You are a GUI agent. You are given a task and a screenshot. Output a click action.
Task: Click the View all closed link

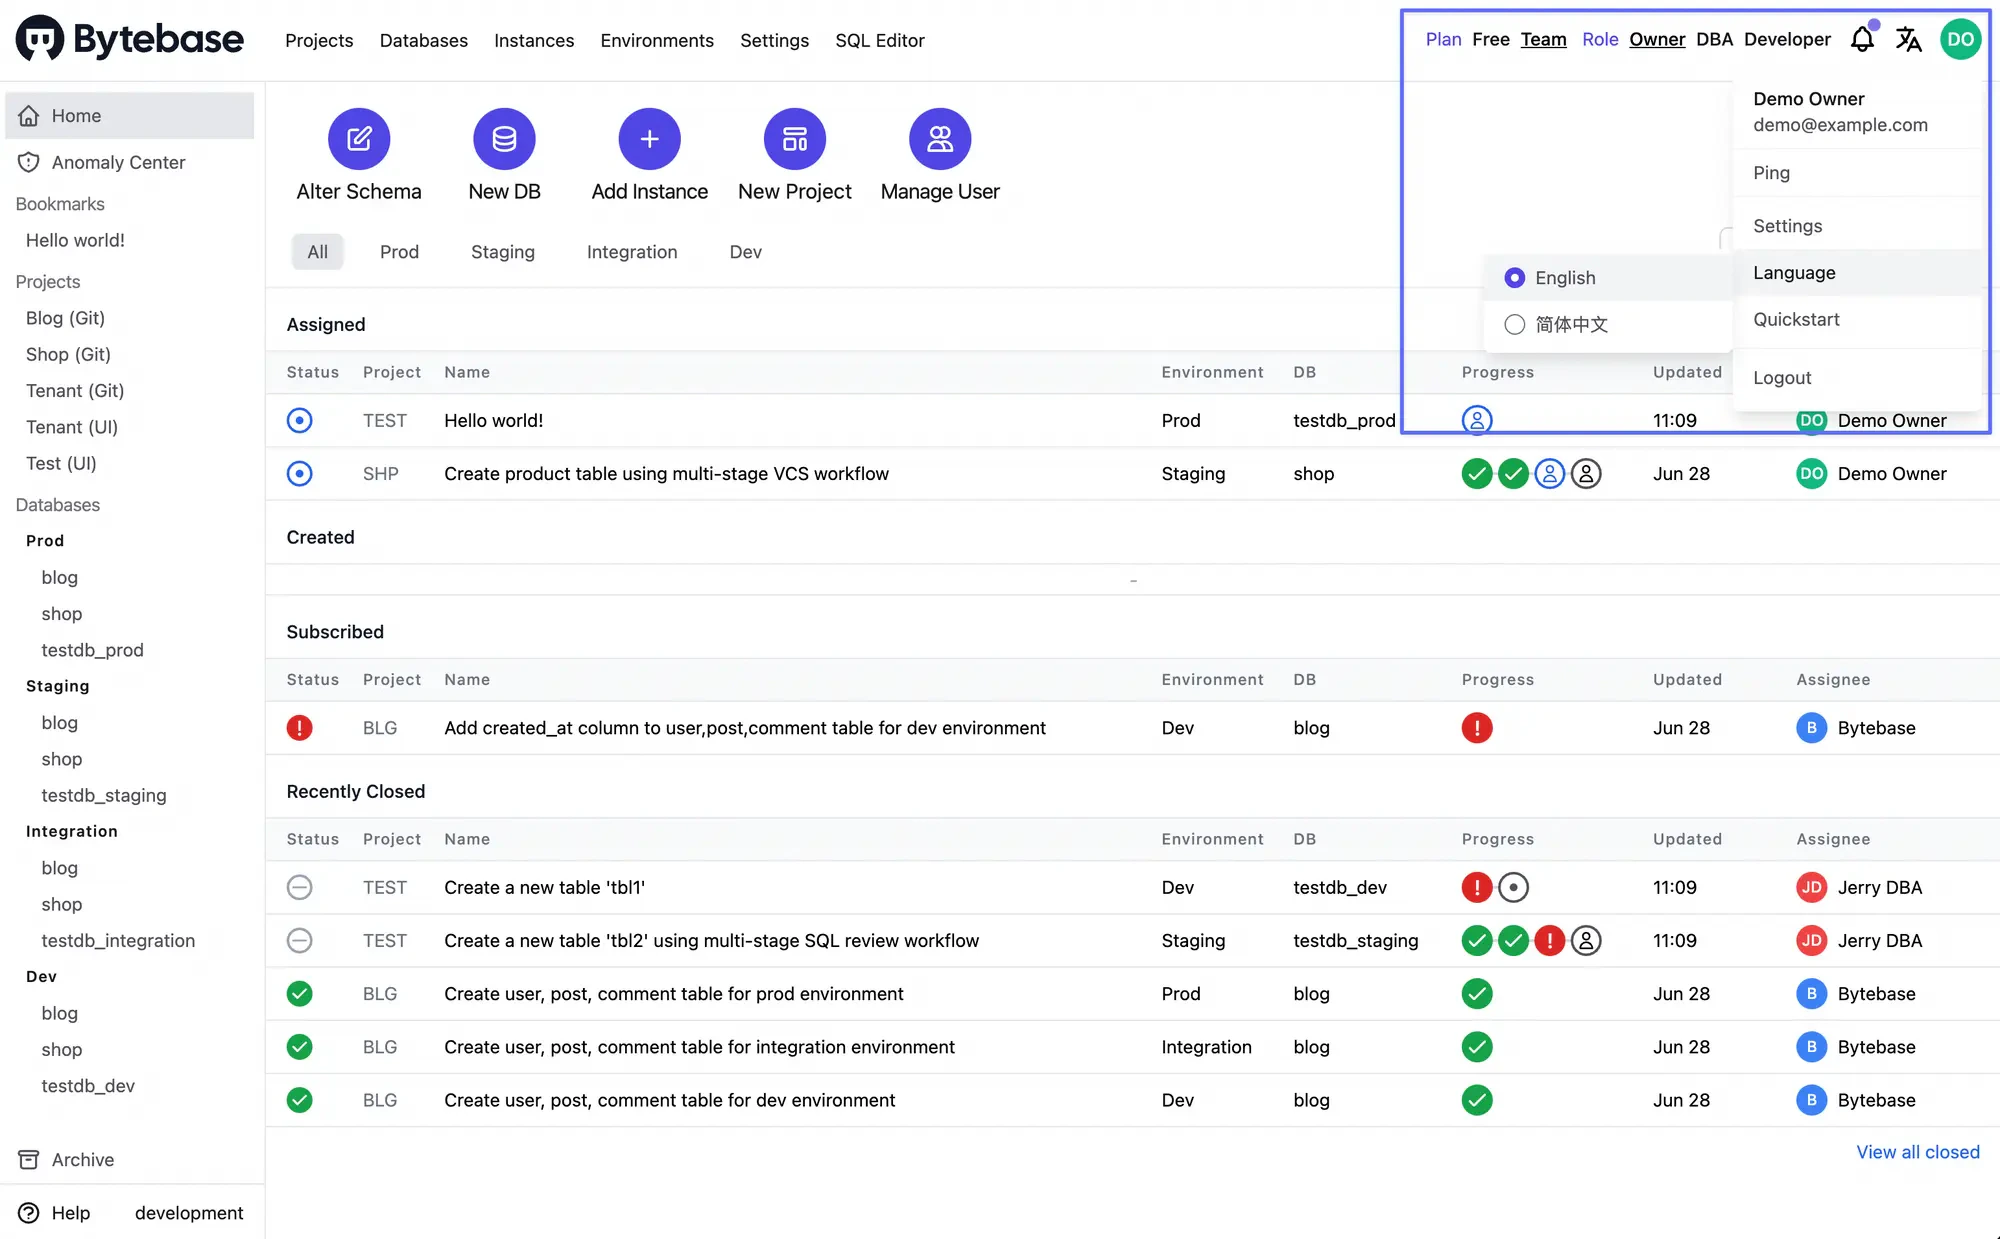pos(1917,1152)
